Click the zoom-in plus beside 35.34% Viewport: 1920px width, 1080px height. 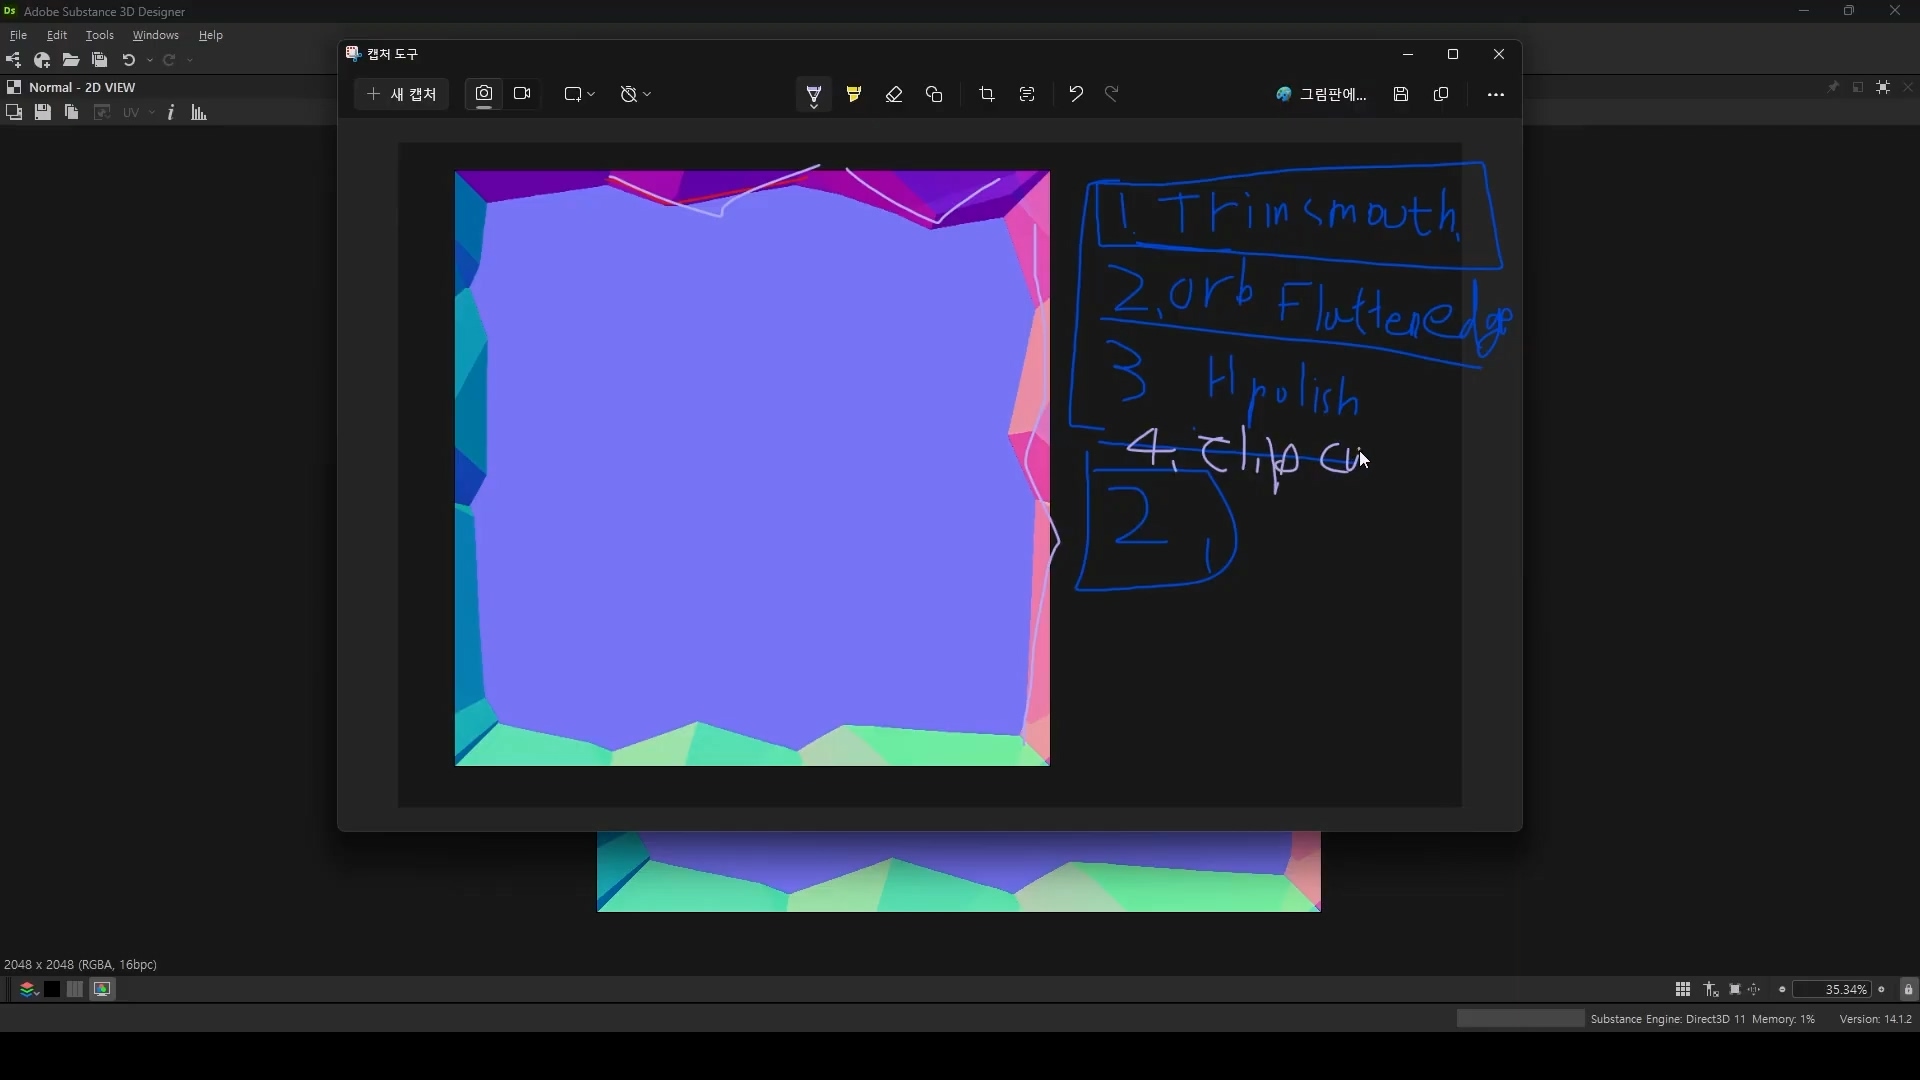1882,990
